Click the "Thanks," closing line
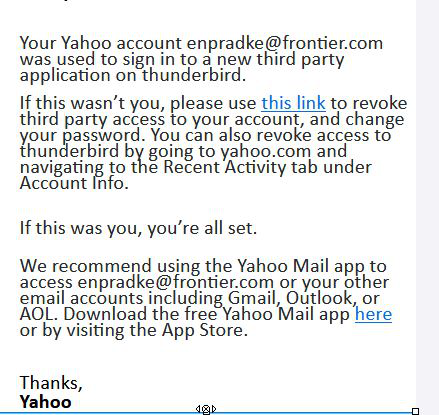 (51, 383)
